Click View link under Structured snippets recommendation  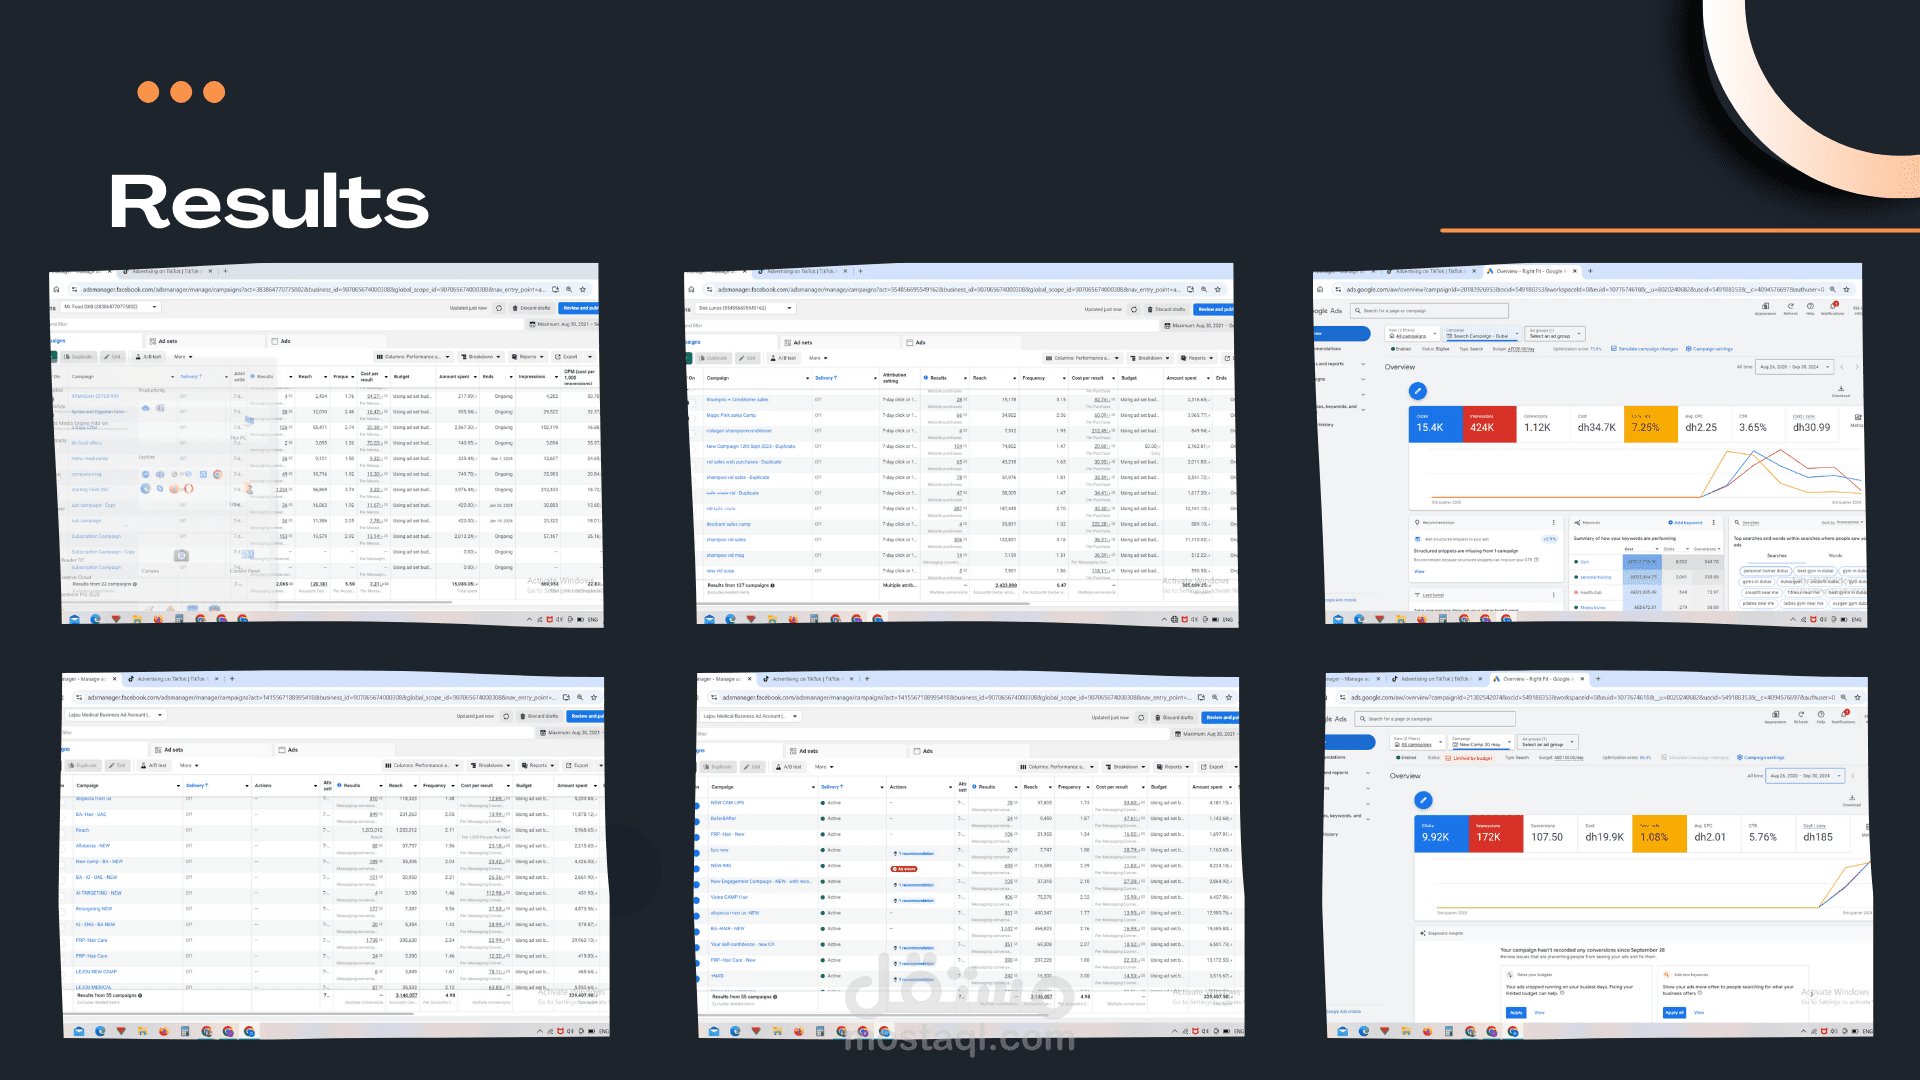point(1418,571)
